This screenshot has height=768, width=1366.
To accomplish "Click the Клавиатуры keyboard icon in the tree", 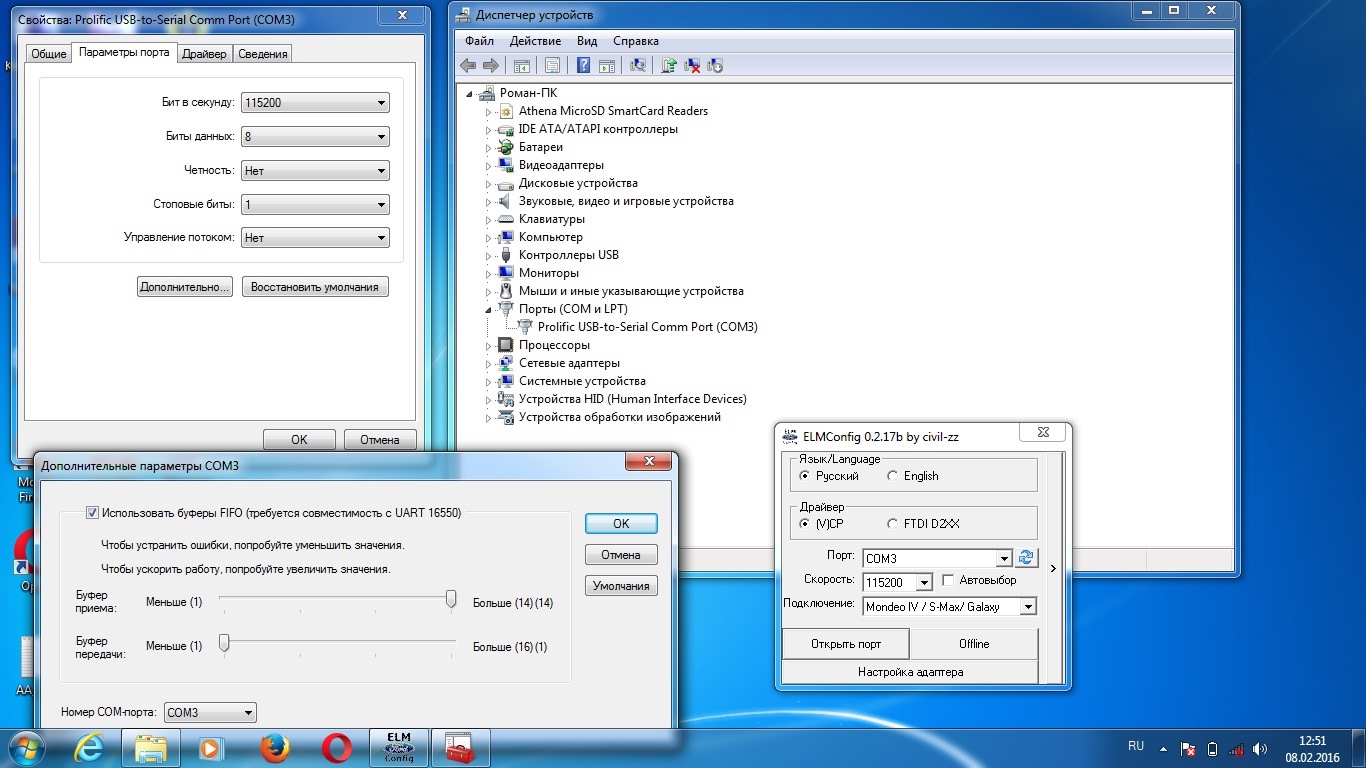I will click(507, 219).
